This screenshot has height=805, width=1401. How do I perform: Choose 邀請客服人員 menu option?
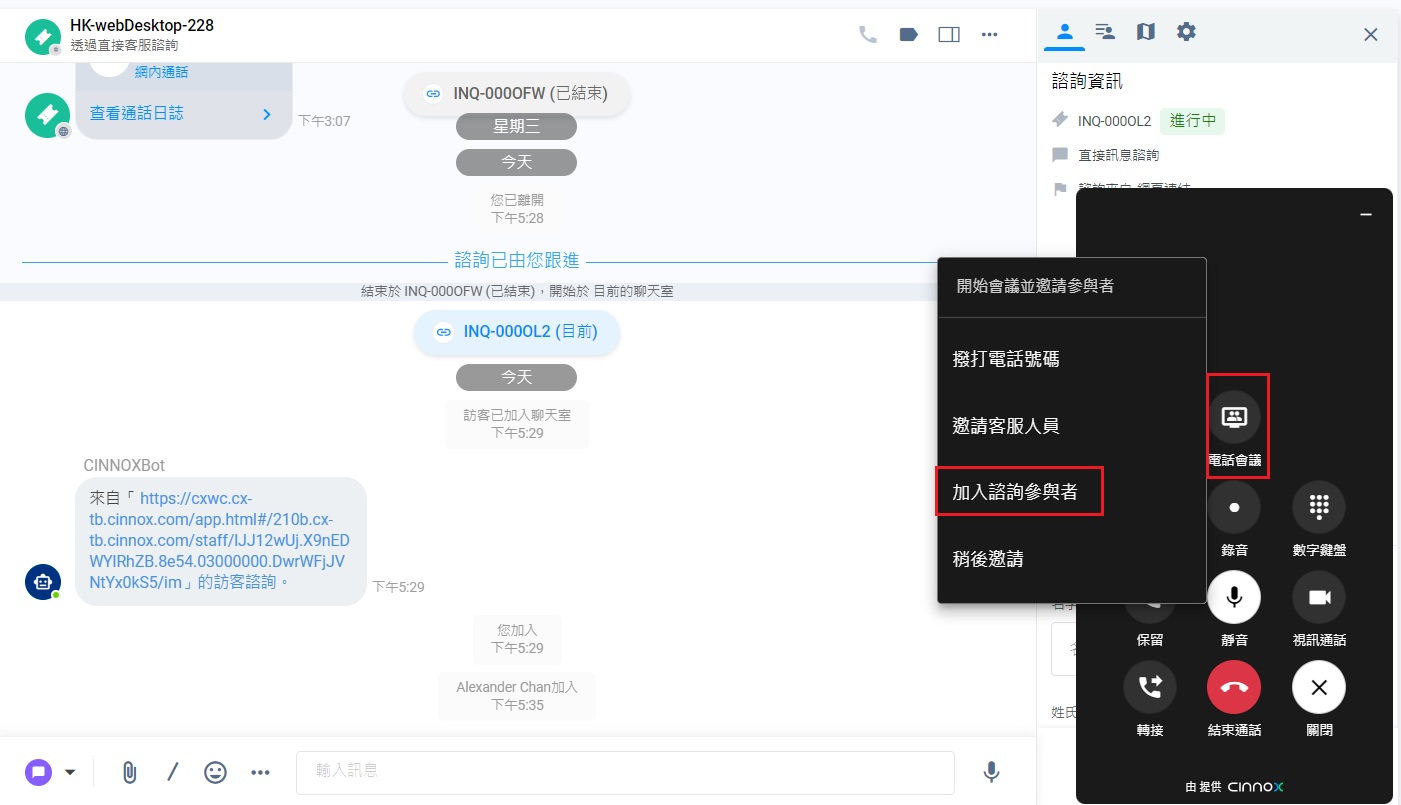[x=1072, y=426]
